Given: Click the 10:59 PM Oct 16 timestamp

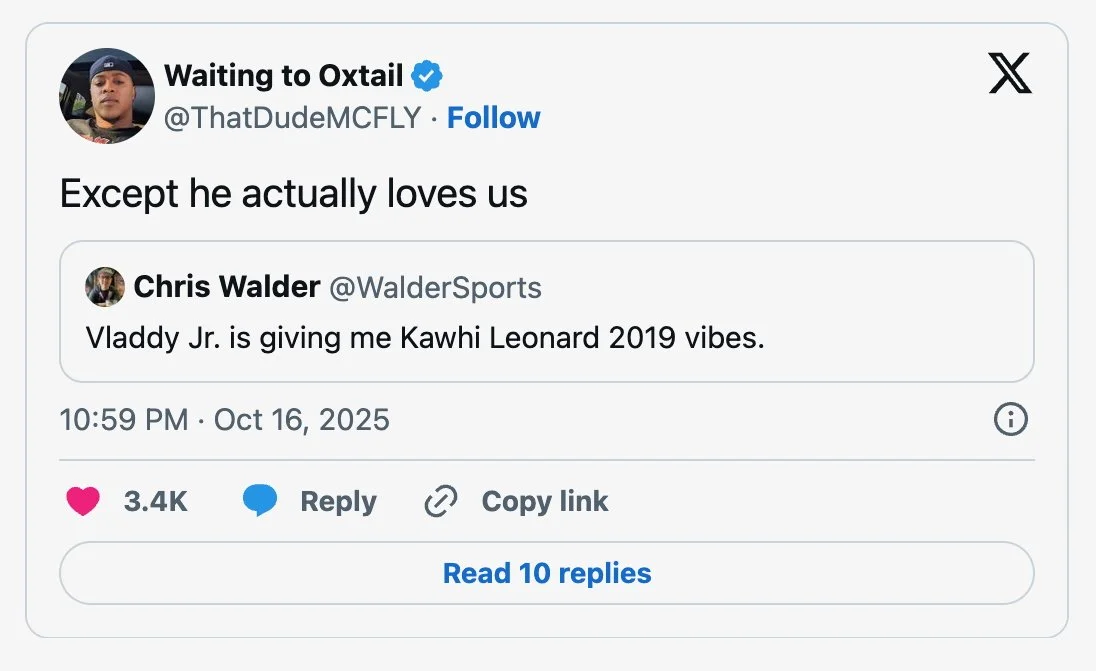Looking at the screenshot, I should coord(225,419).
